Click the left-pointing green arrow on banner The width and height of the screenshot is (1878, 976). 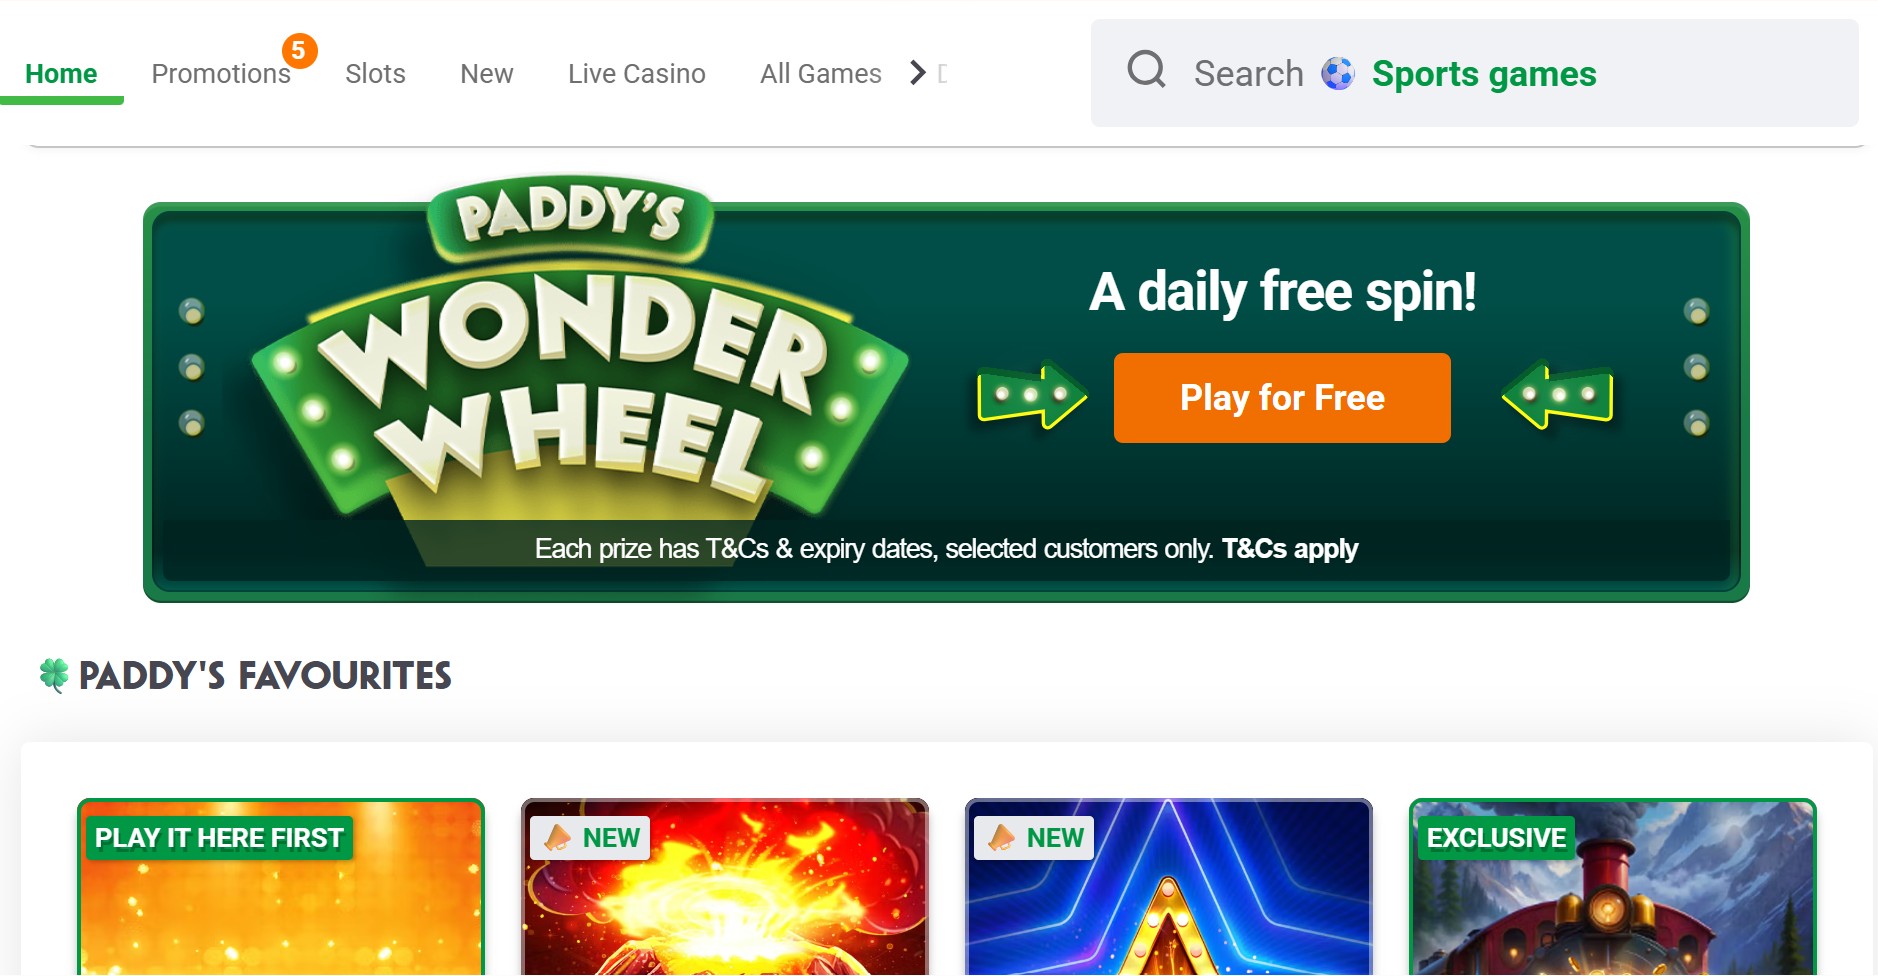tap(1558, 395)
